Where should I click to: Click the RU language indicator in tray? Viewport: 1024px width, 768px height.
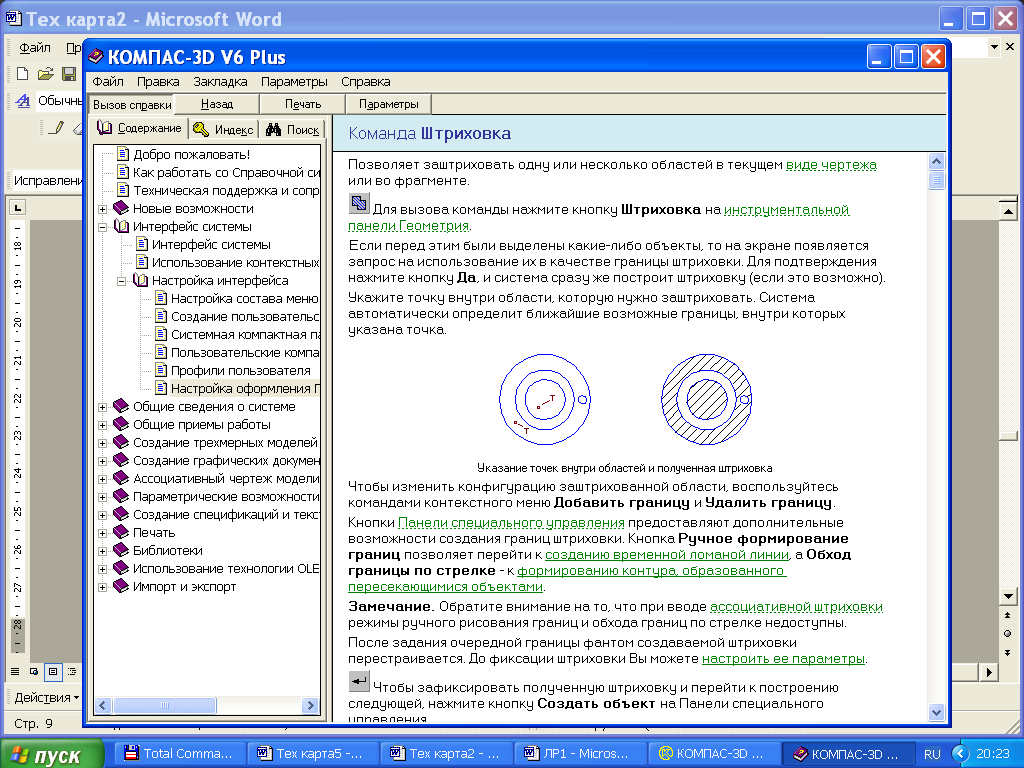coord(932,754)
